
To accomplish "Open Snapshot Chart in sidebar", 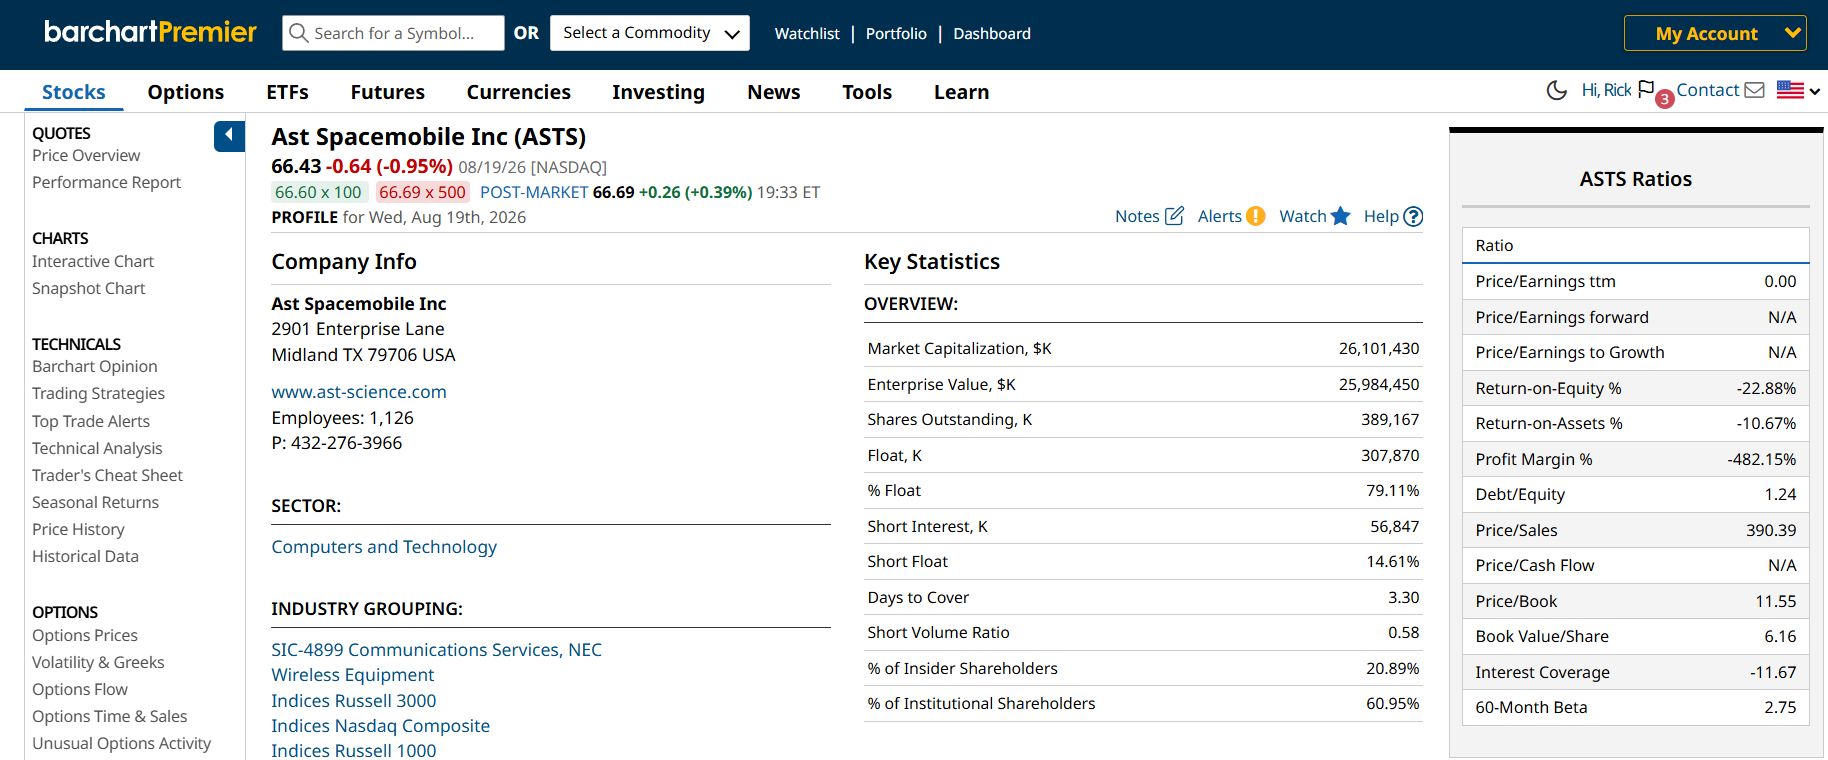I will click(88, 288).
